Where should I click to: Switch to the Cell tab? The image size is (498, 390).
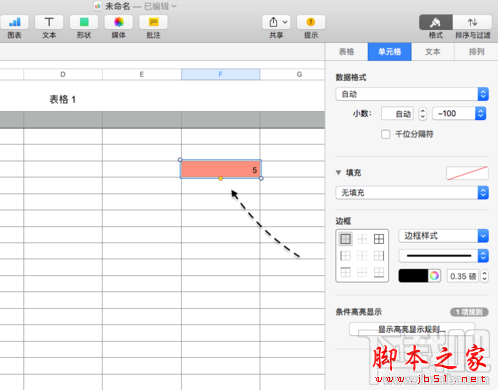[389, 52]
